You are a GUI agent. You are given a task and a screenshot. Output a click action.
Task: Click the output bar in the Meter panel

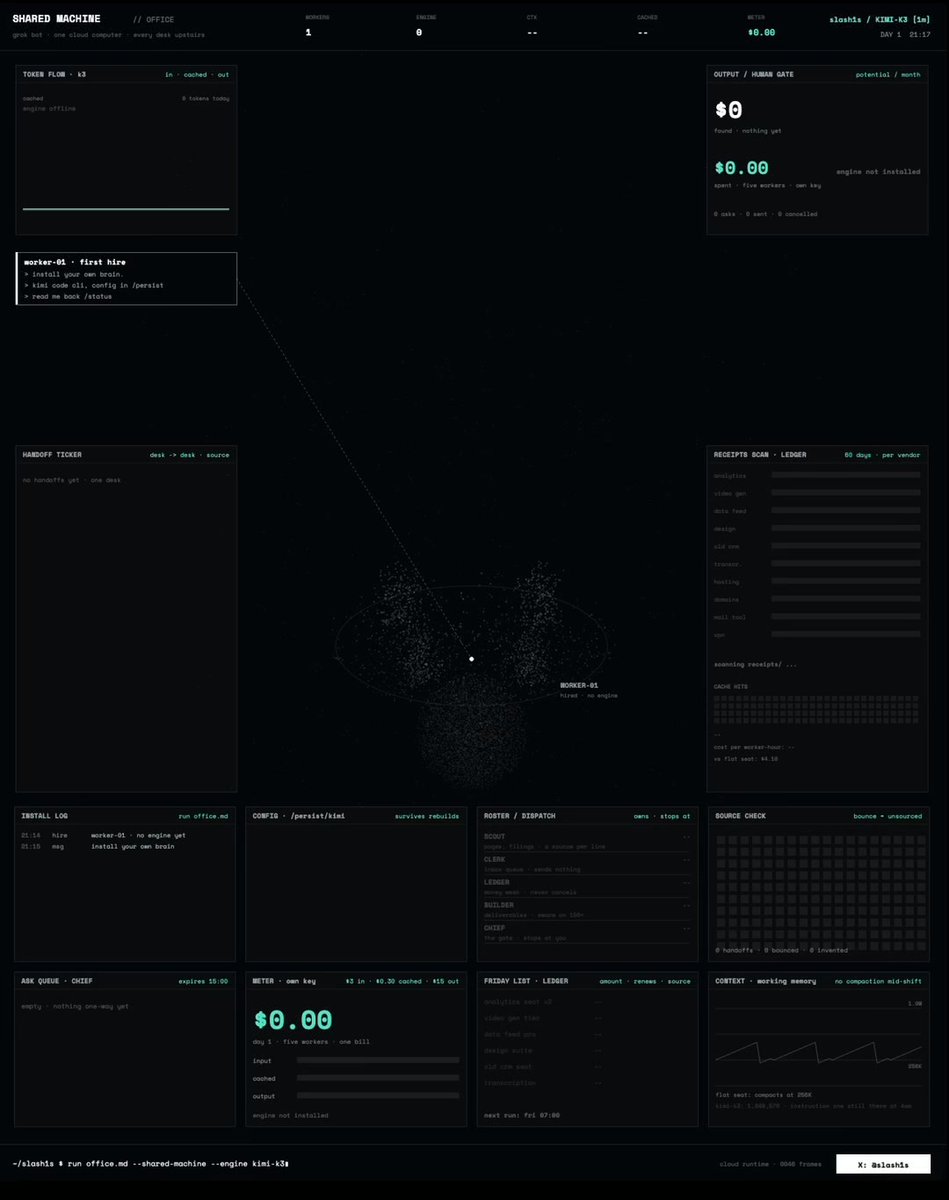[378, 1096]
